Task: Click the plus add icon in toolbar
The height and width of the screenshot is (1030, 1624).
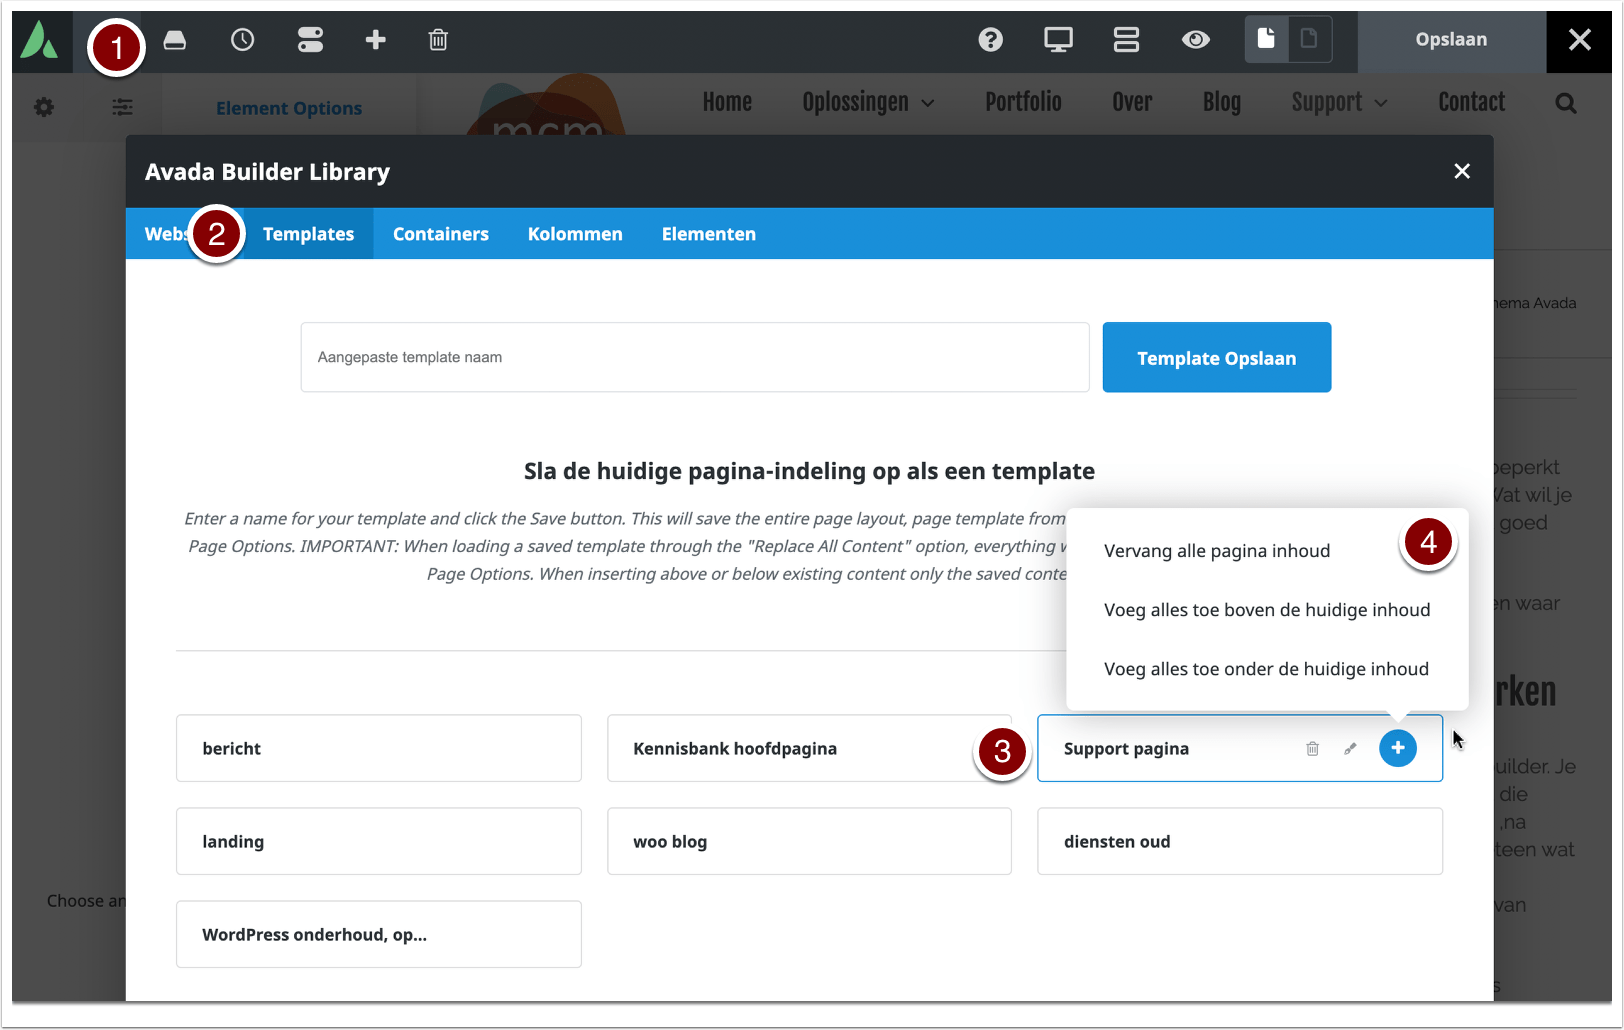Action: tap(375, 40)
